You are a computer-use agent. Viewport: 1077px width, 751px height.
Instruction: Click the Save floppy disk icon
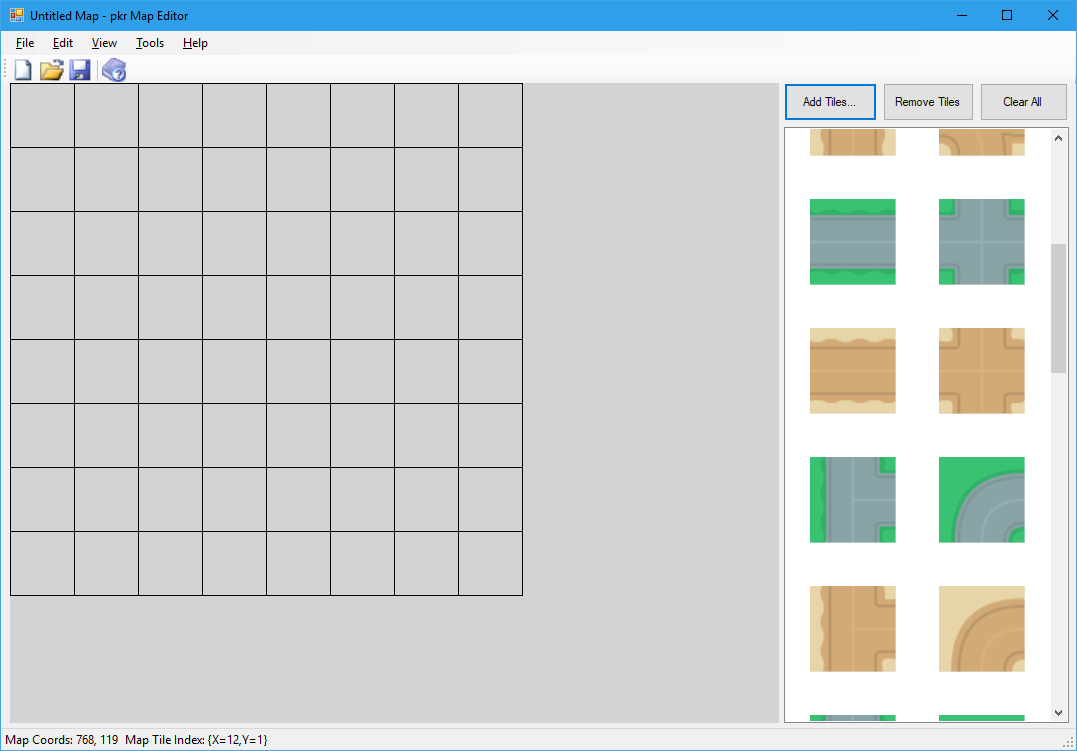click(80, 70)
